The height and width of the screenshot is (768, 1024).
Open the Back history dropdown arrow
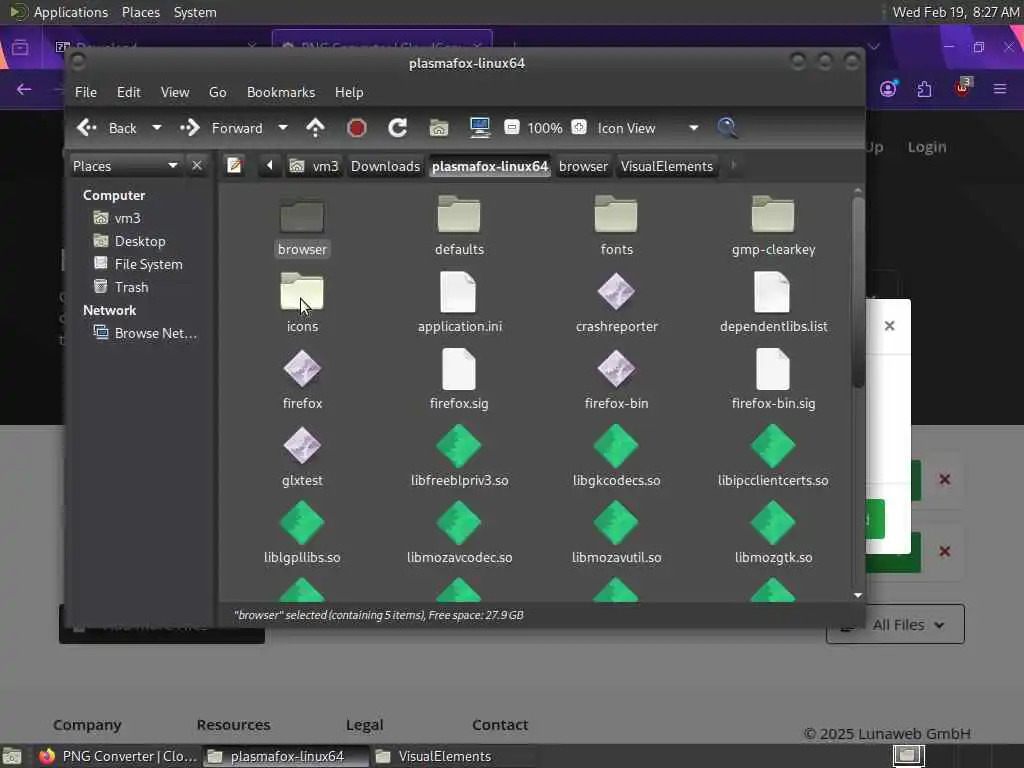tap(157, 128)
